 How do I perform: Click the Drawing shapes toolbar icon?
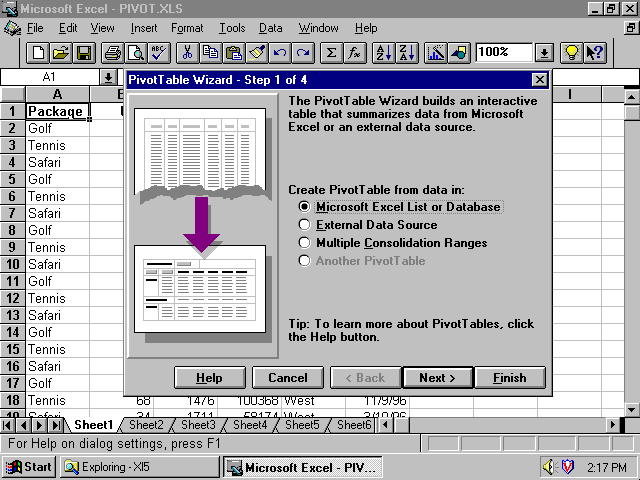[459, 53]
